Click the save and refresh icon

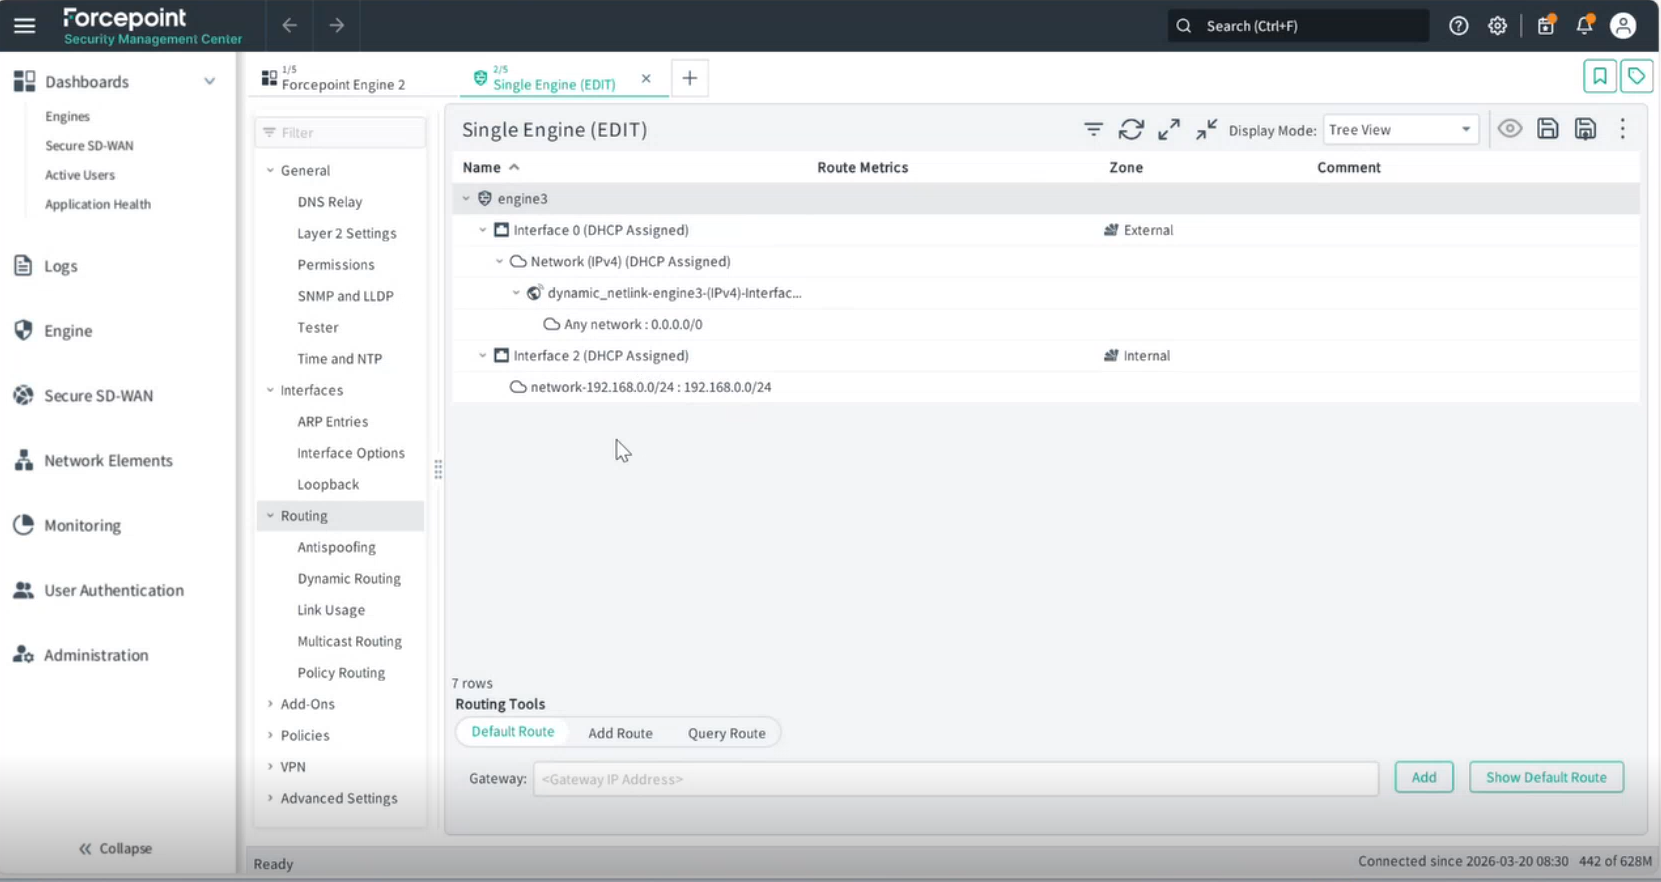(1586, 129)
